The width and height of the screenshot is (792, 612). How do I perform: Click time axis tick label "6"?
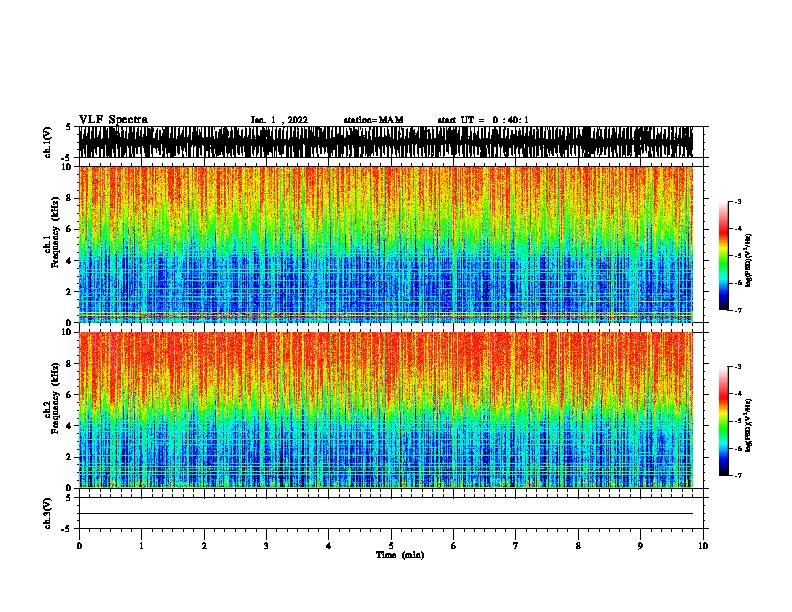454,546
